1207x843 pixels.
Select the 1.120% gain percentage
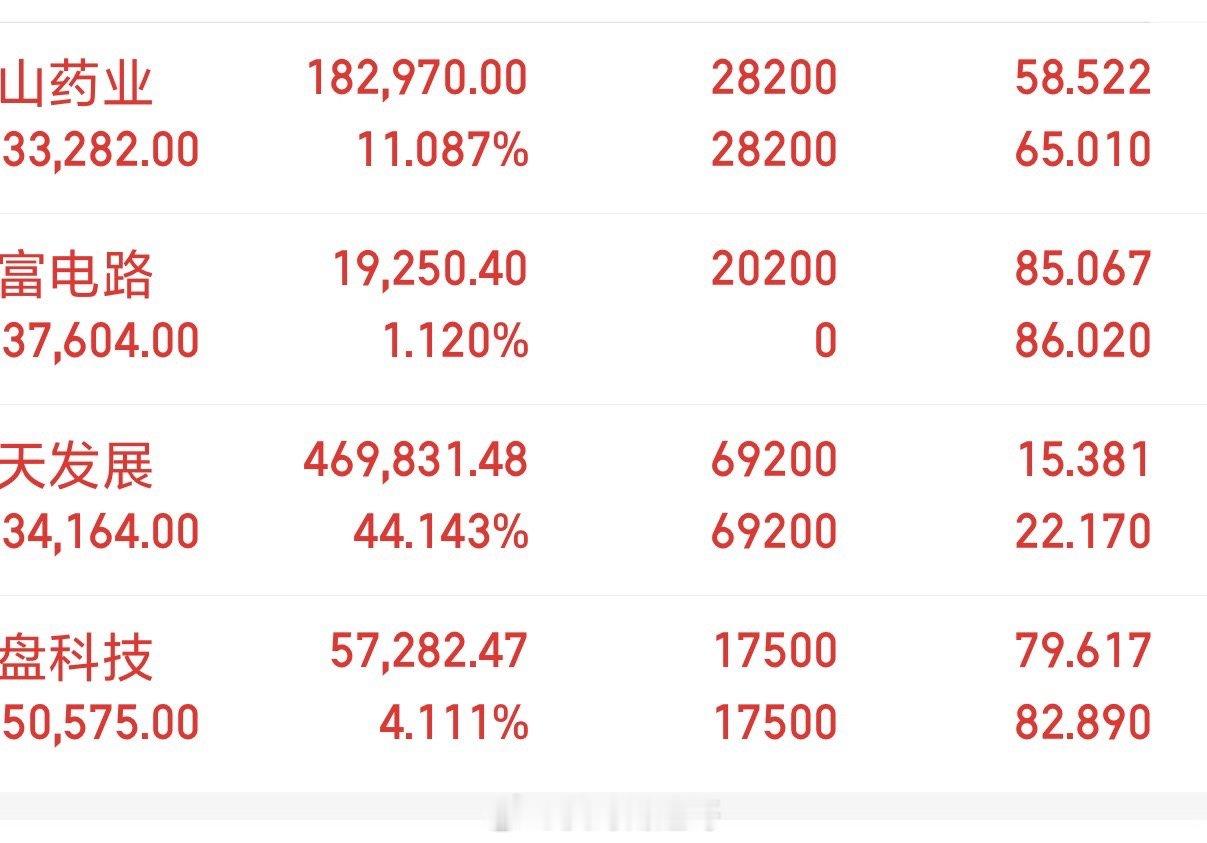pos(455,342)
